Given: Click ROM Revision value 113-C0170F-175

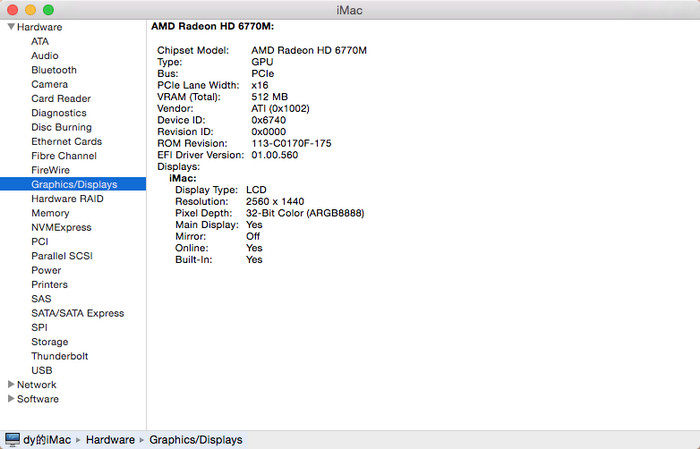Looking at the screenshot, I should coord(291,143).
